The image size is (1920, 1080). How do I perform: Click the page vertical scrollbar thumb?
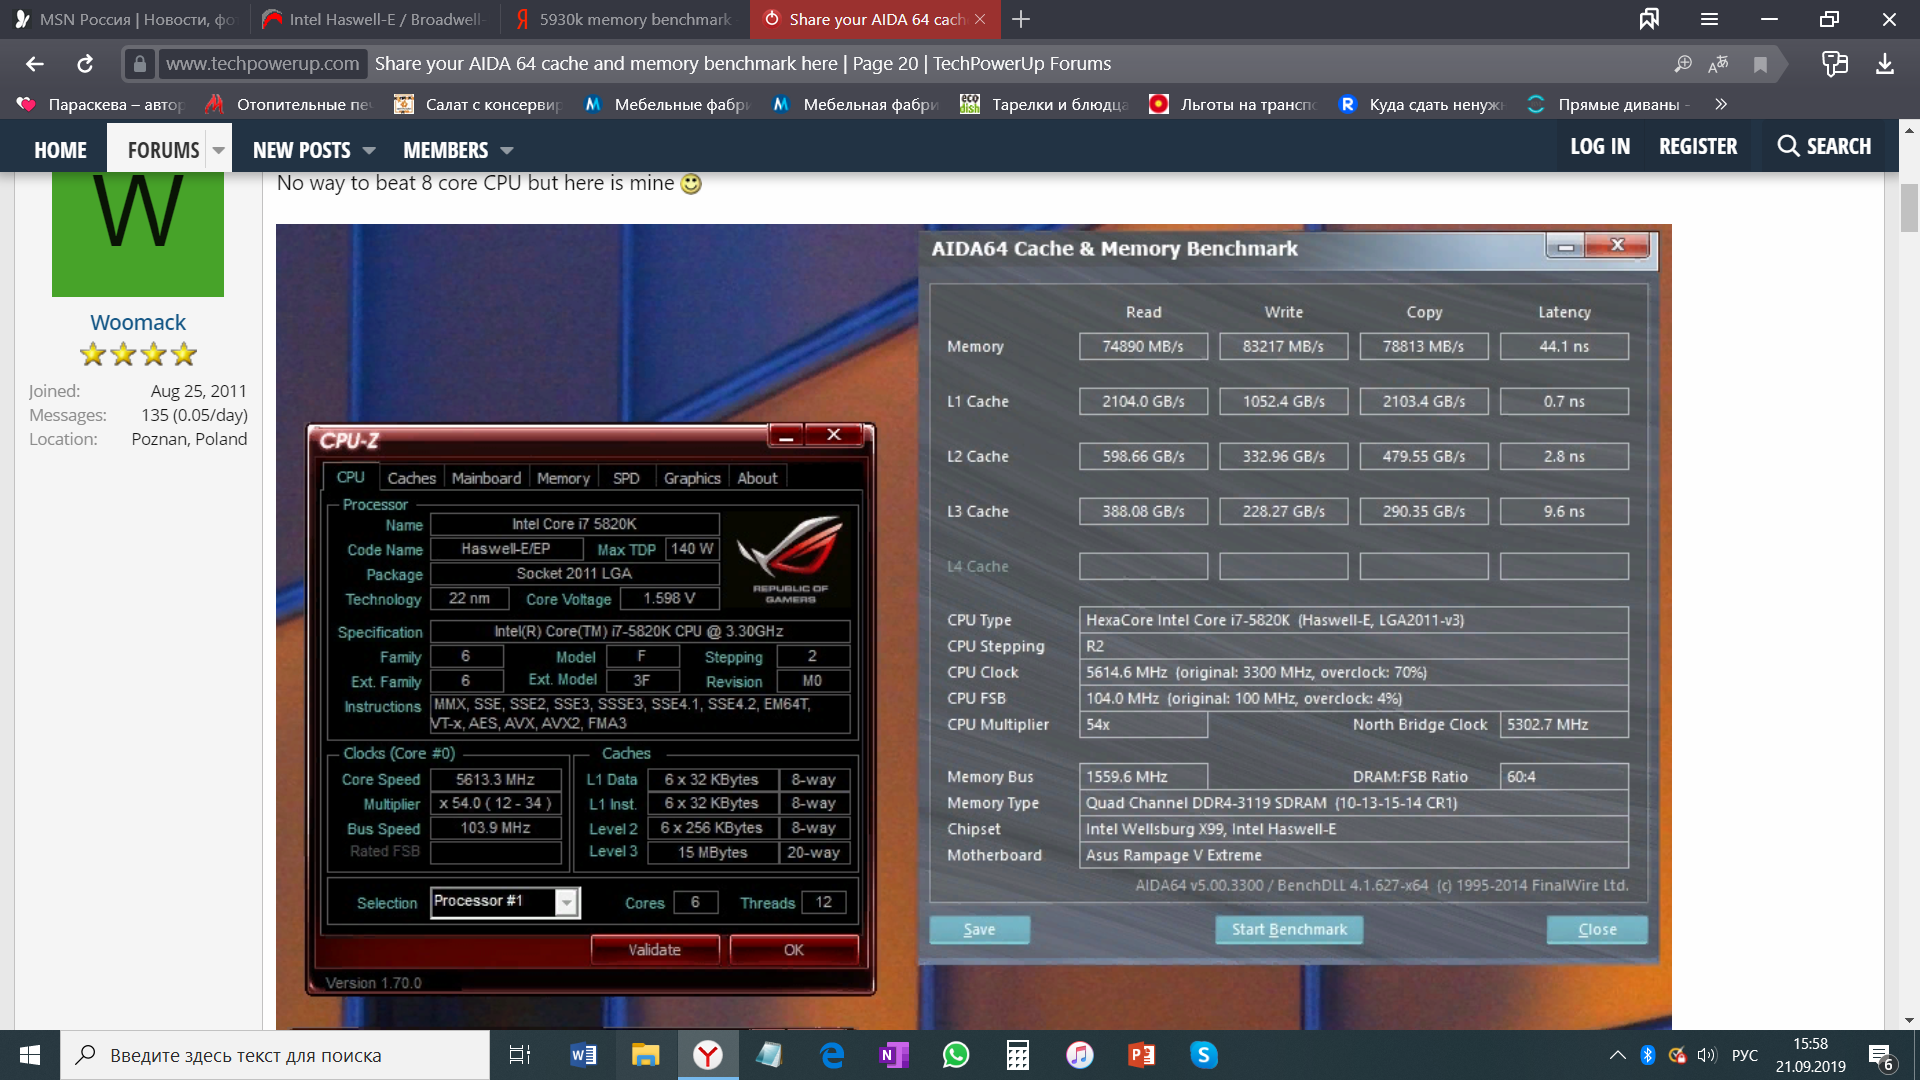pos(1909,208)
